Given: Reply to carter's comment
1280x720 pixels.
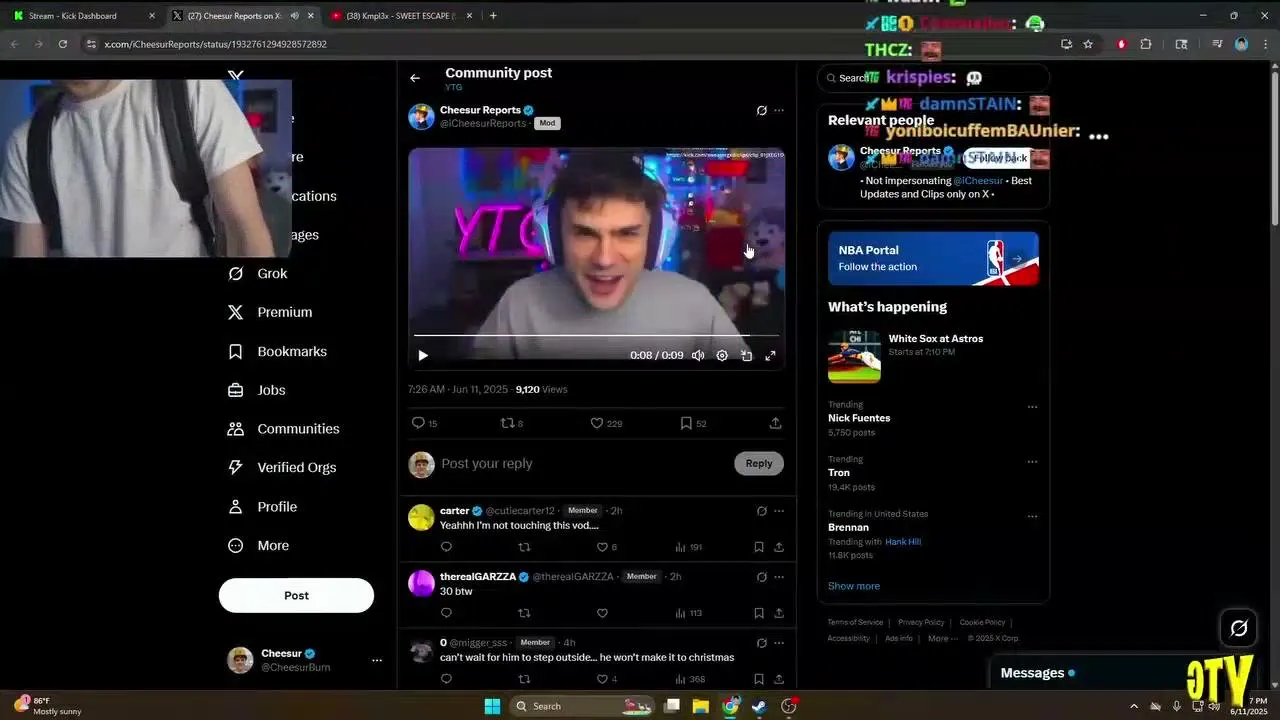Looking at the screenshot, I should pos(446,547).
